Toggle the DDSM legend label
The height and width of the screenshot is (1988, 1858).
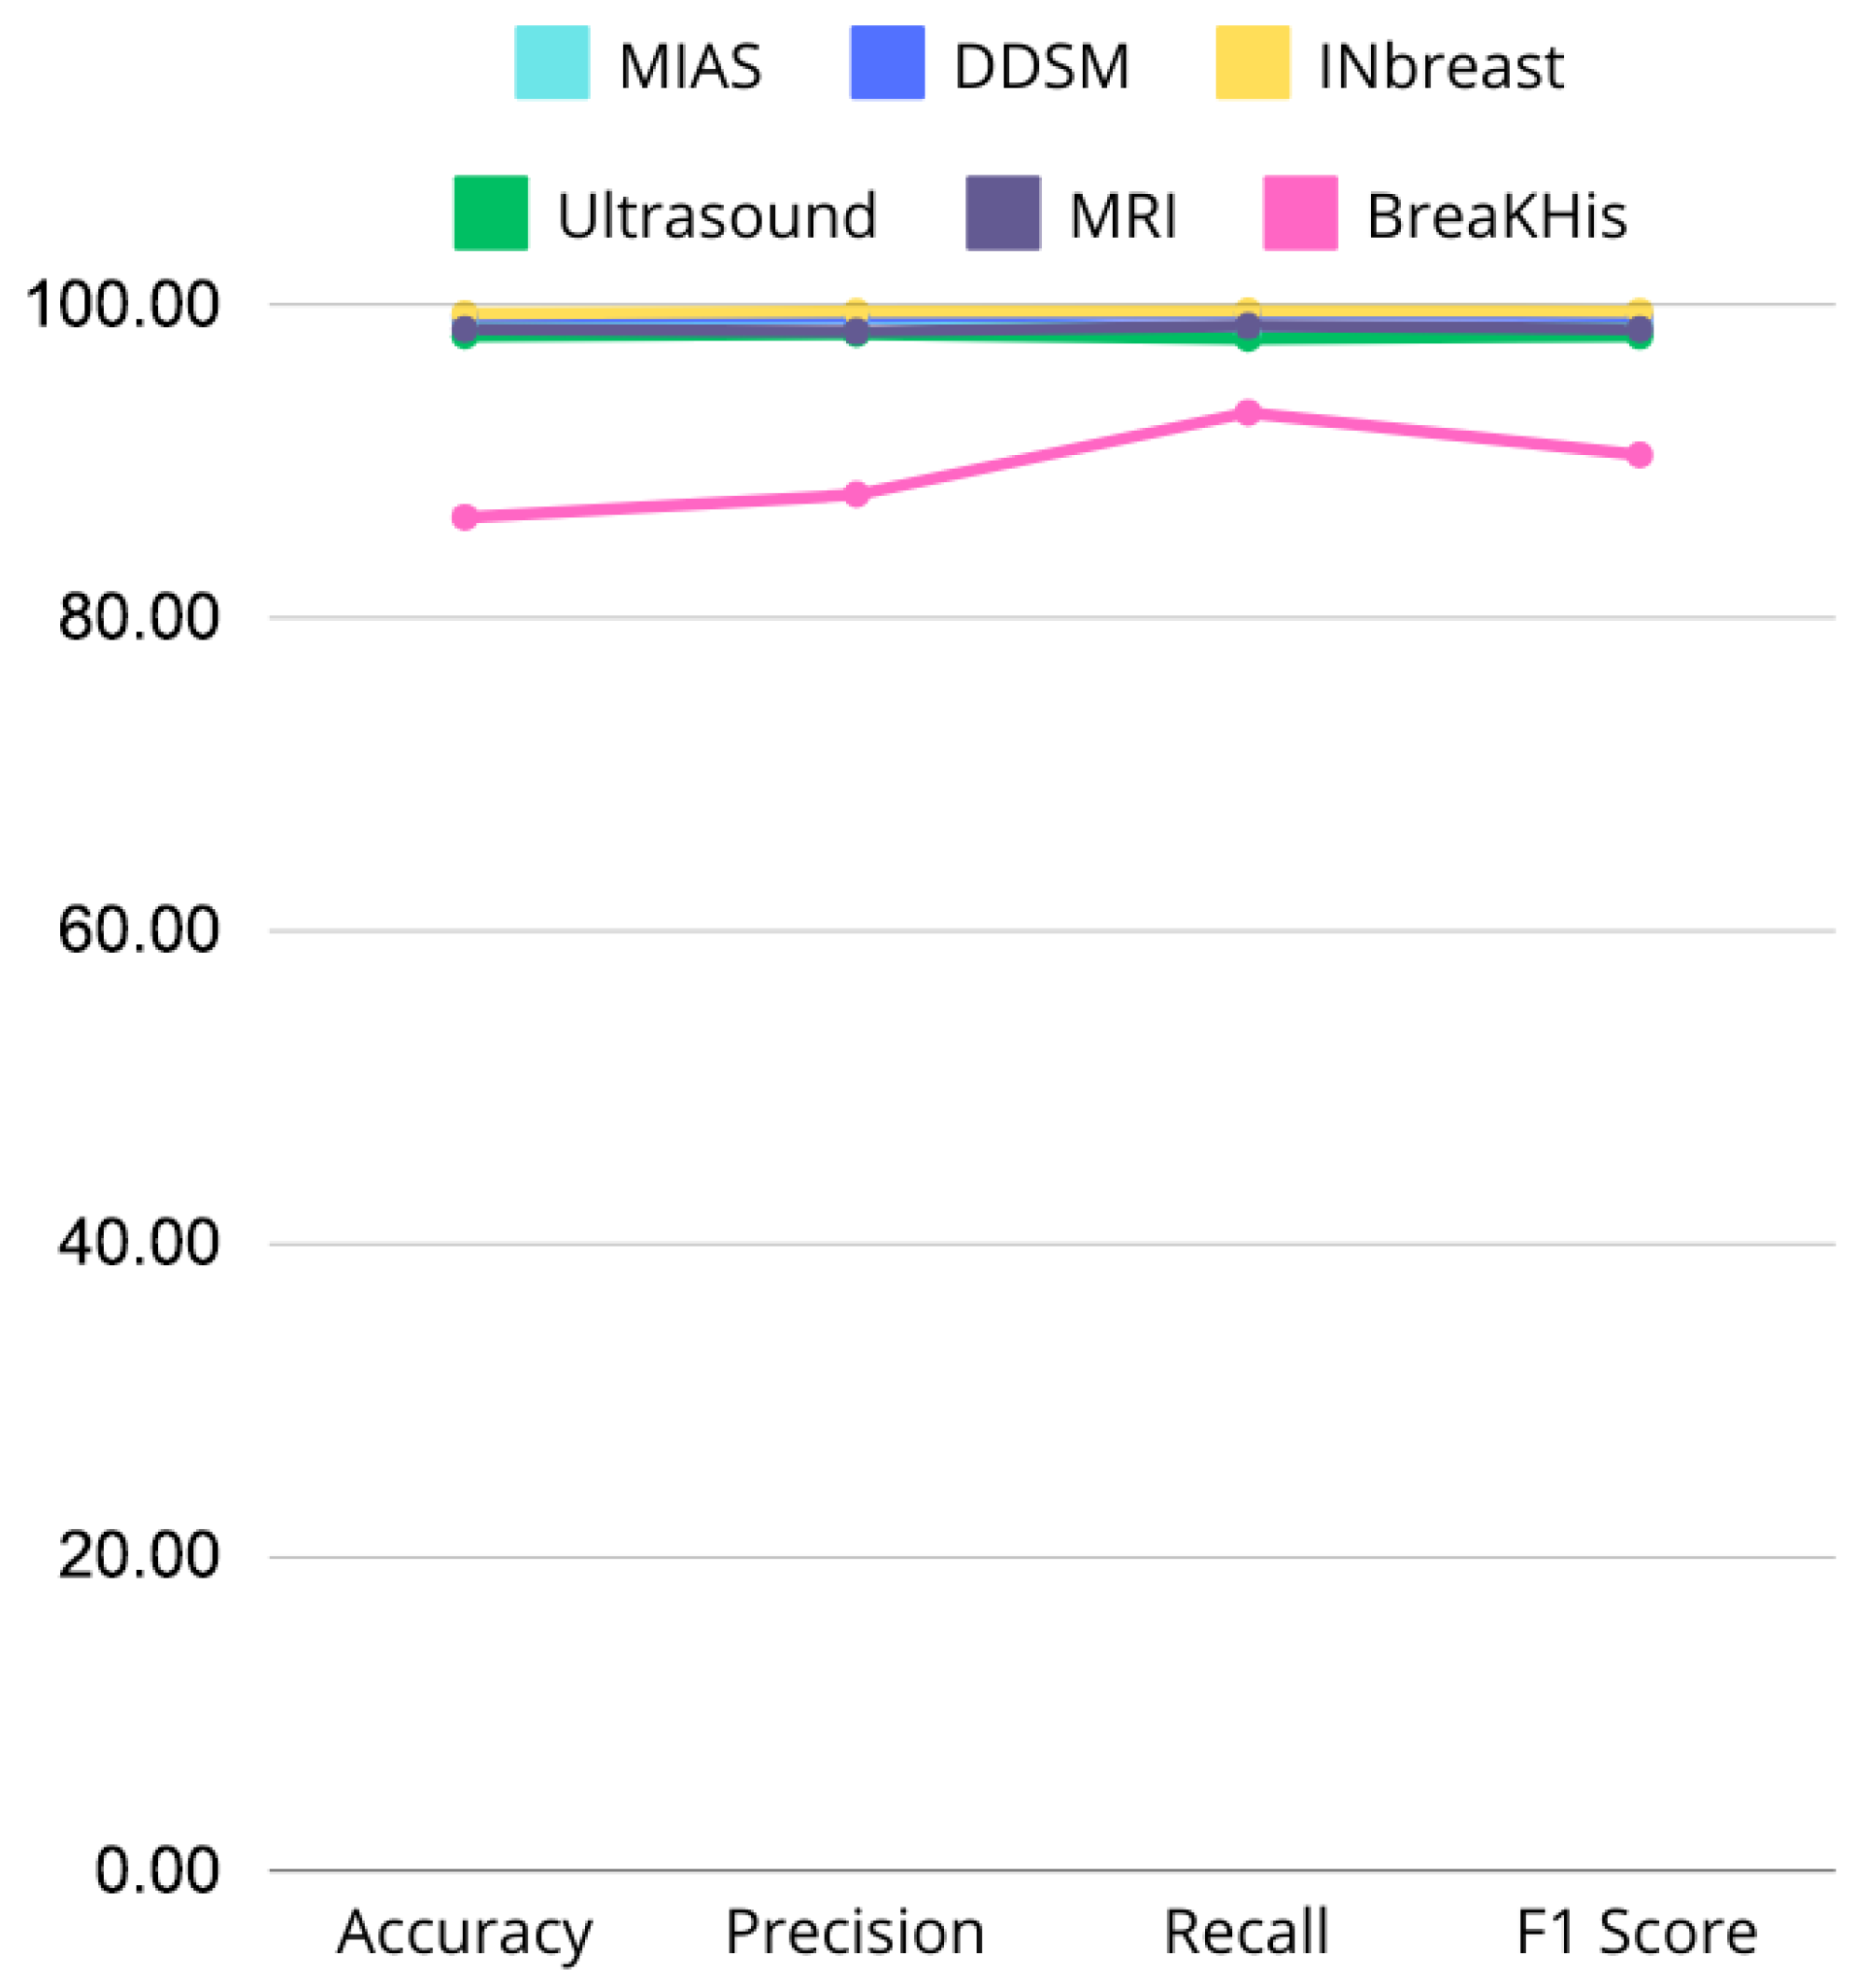pyautogui.click(x=1041, y=67)
